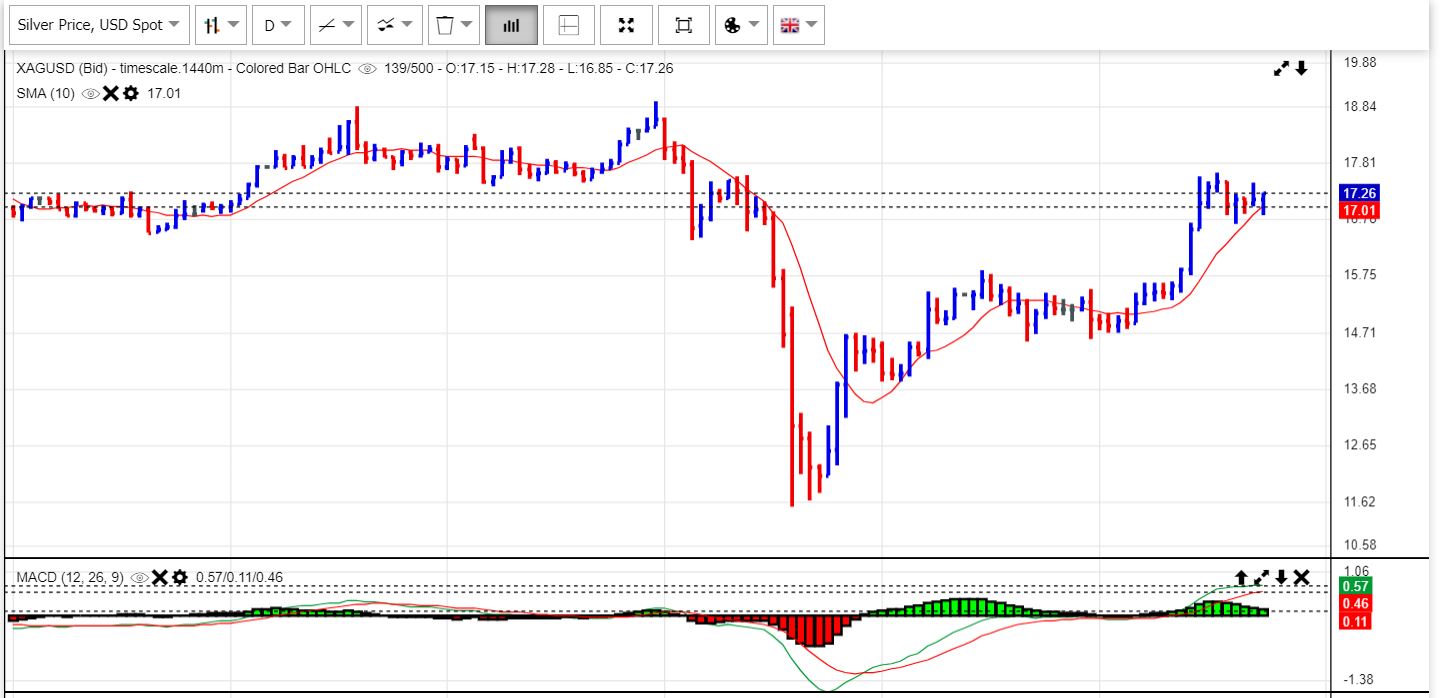Screen dimensions: 1440x698
Task: Click the 15.75 price axis label
Action: [1360, 275]
